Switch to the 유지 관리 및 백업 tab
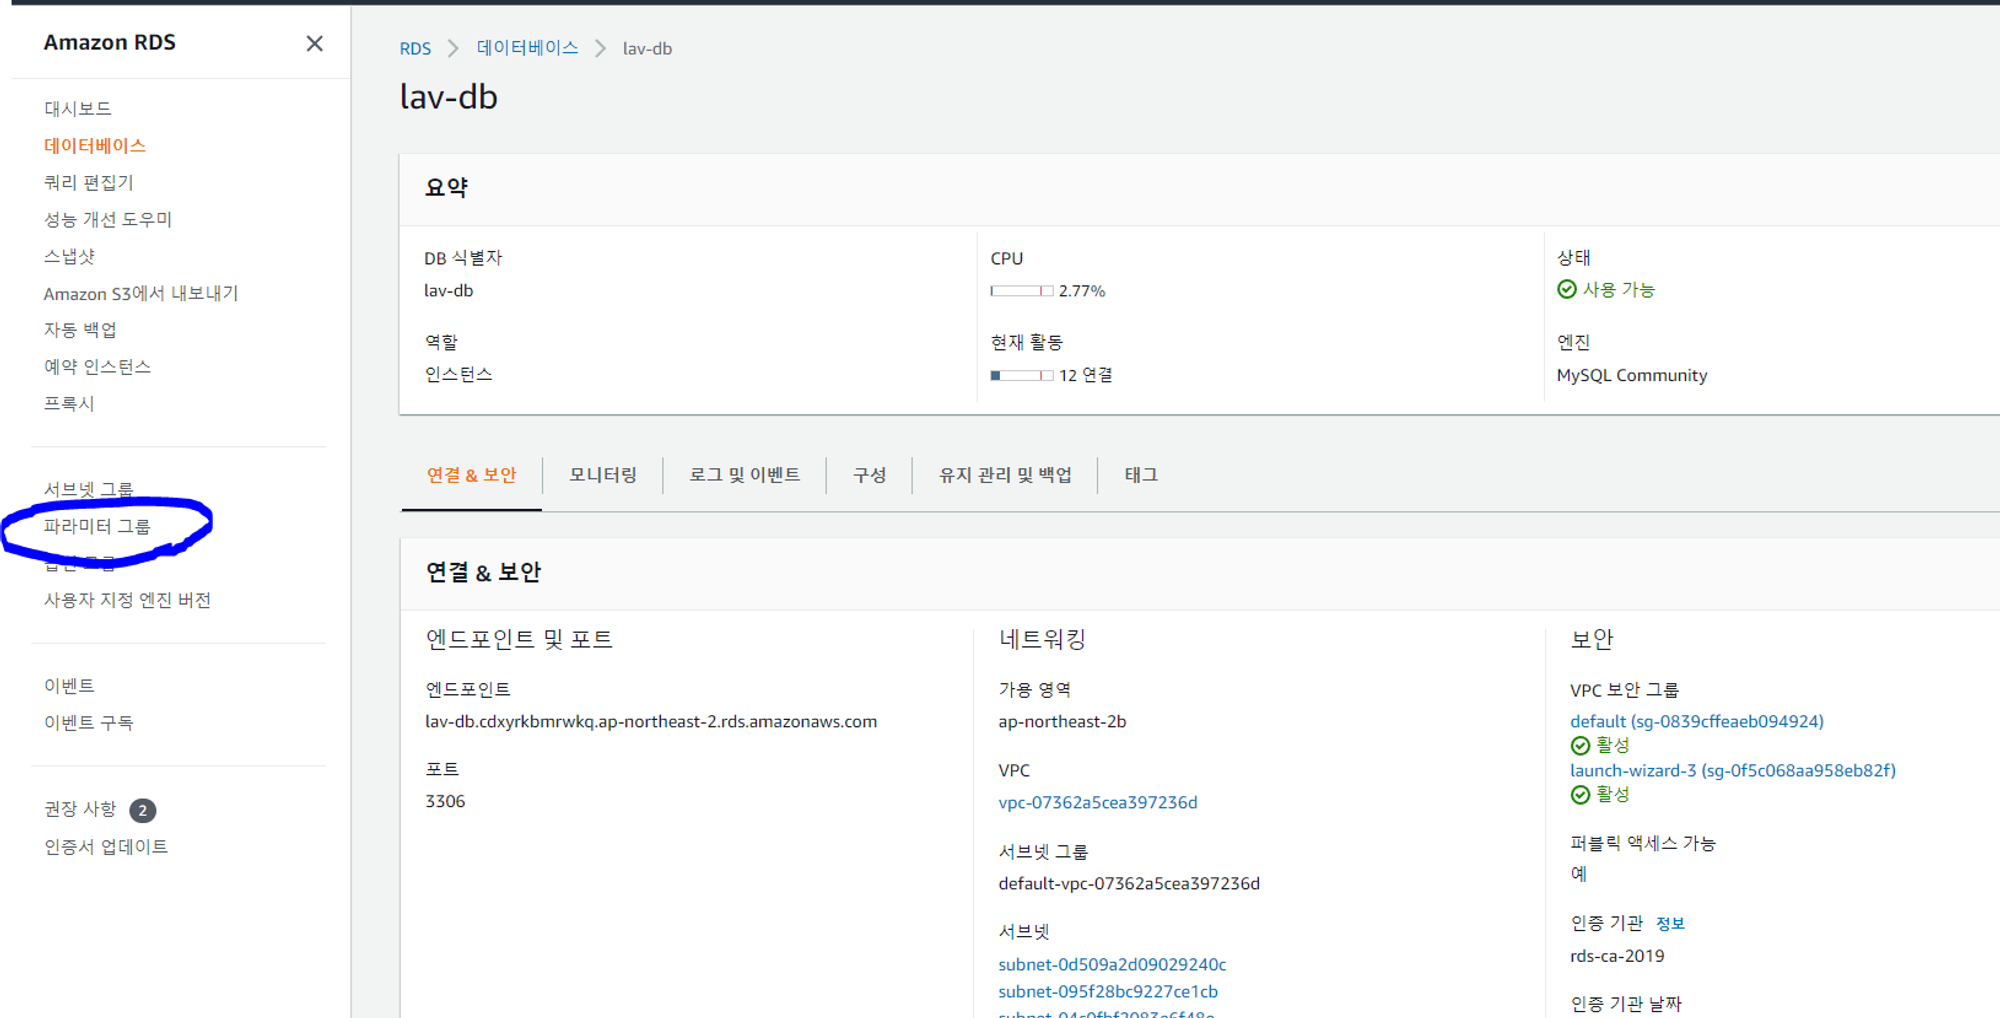 [x=1005, y=475]
